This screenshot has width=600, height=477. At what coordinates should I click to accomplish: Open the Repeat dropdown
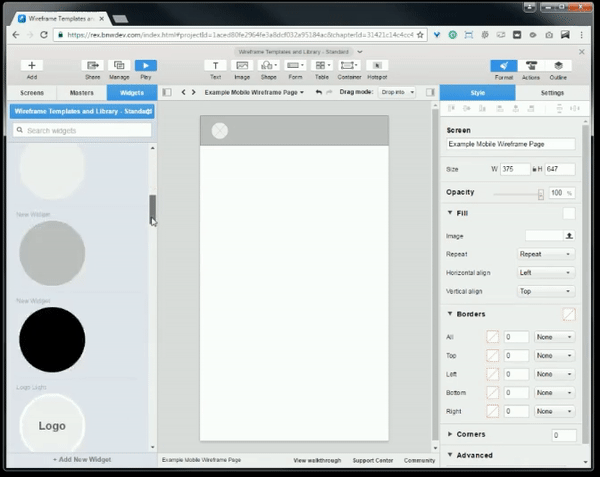pyautogui.click(x=546, y=254)
